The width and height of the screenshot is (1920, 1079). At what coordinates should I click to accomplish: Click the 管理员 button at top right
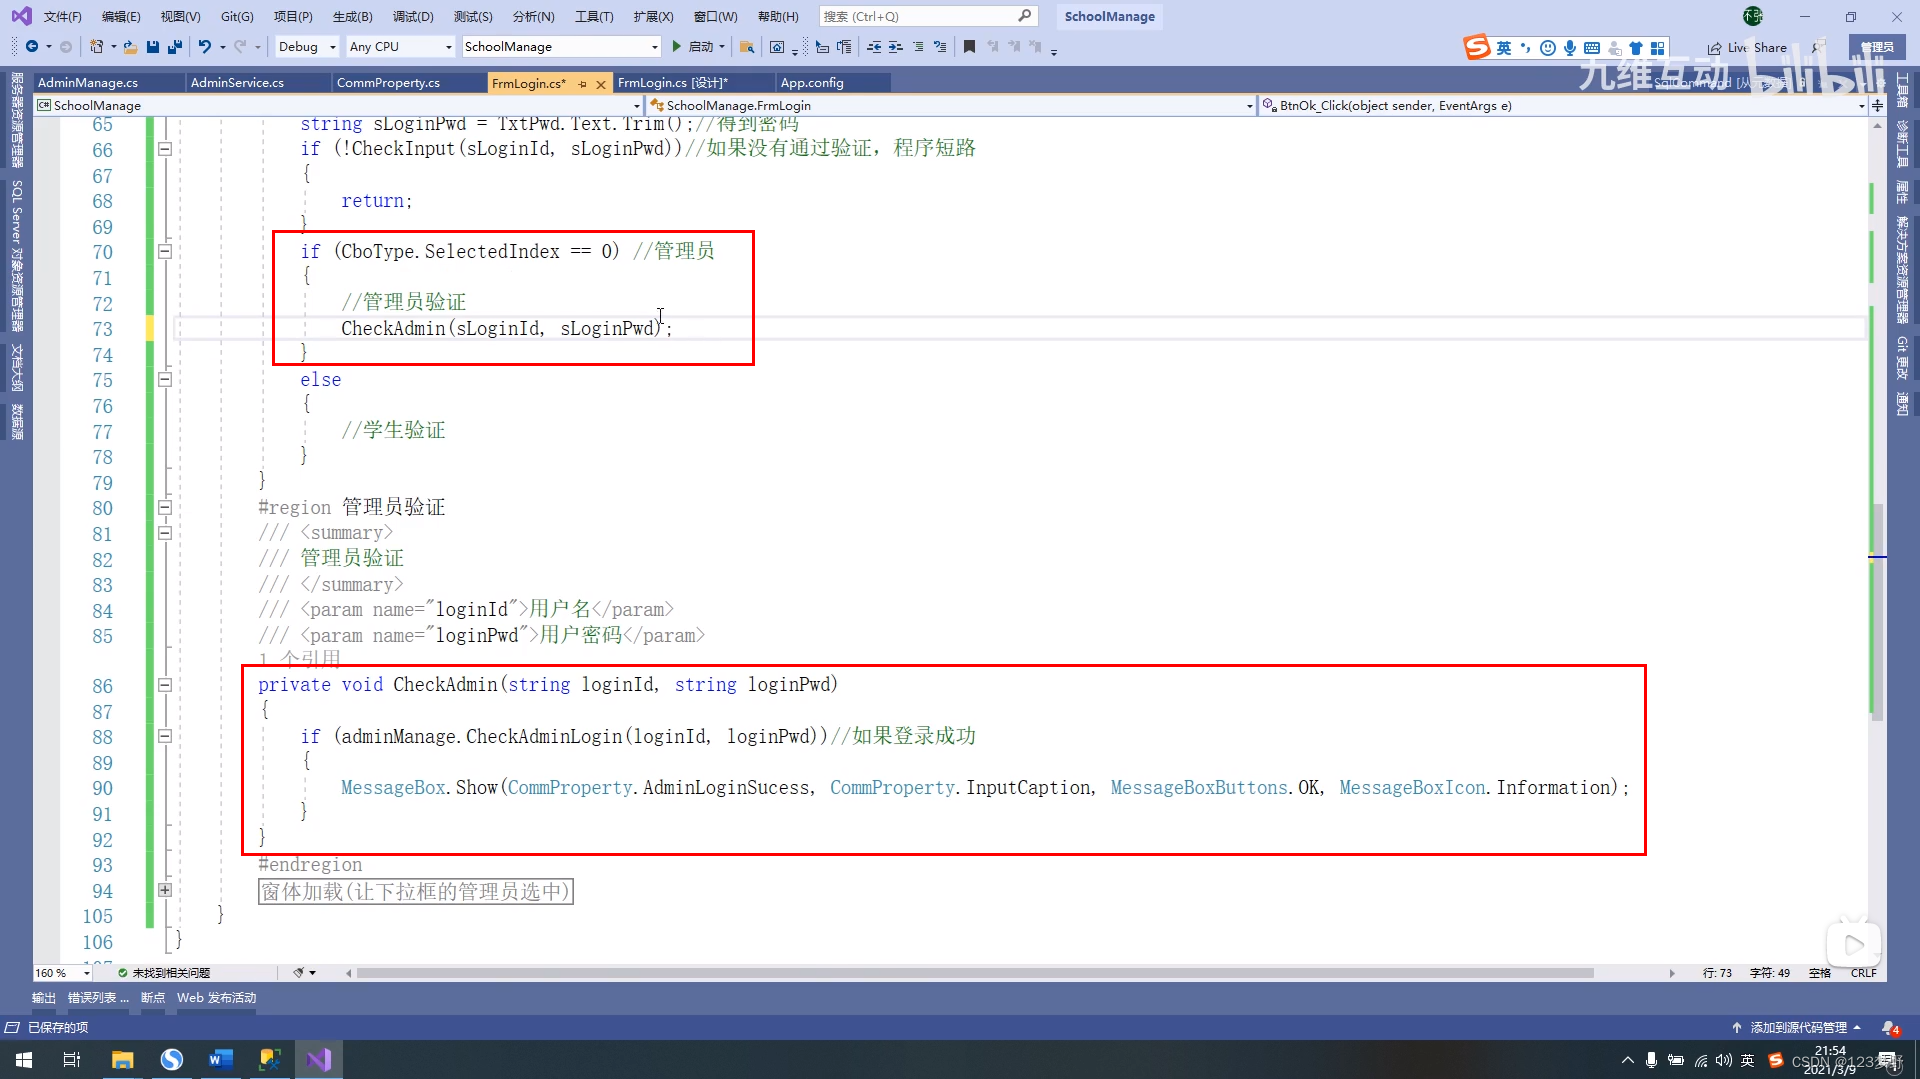point(1877,47)
